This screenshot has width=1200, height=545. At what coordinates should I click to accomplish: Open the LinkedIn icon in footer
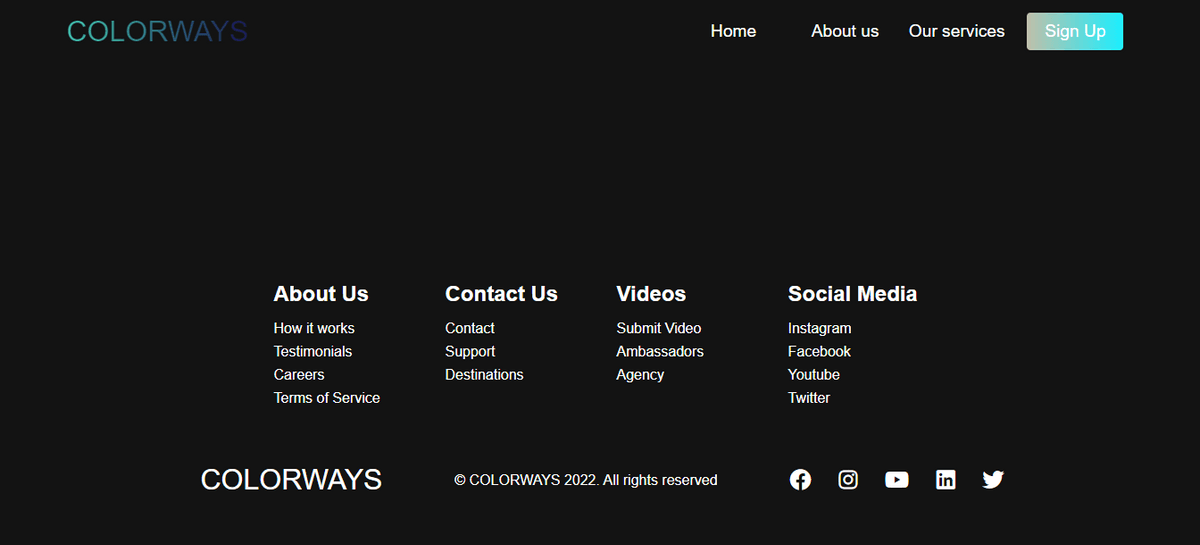[945, 480]
